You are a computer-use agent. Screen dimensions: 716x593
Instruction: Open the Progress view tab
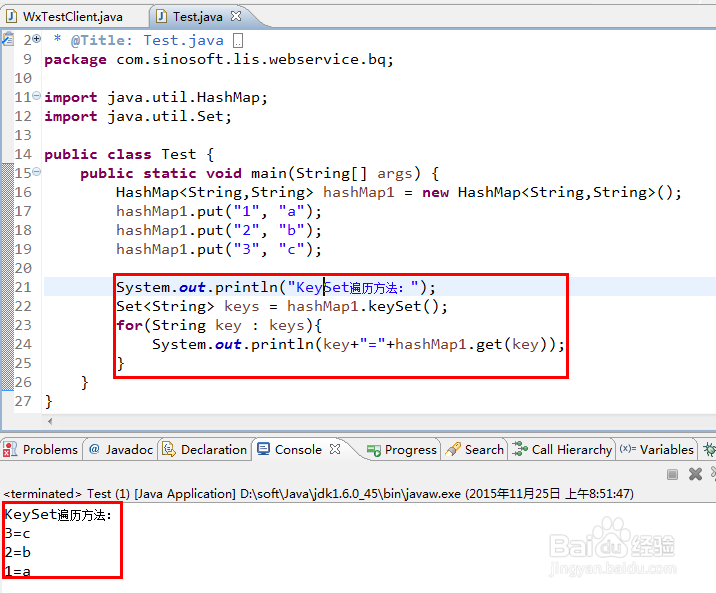(402, 450)
